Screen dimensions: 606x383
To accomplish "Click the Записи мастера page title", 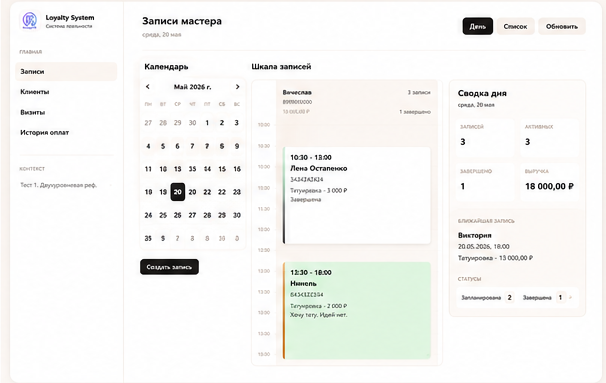I will tap(182, 21).
